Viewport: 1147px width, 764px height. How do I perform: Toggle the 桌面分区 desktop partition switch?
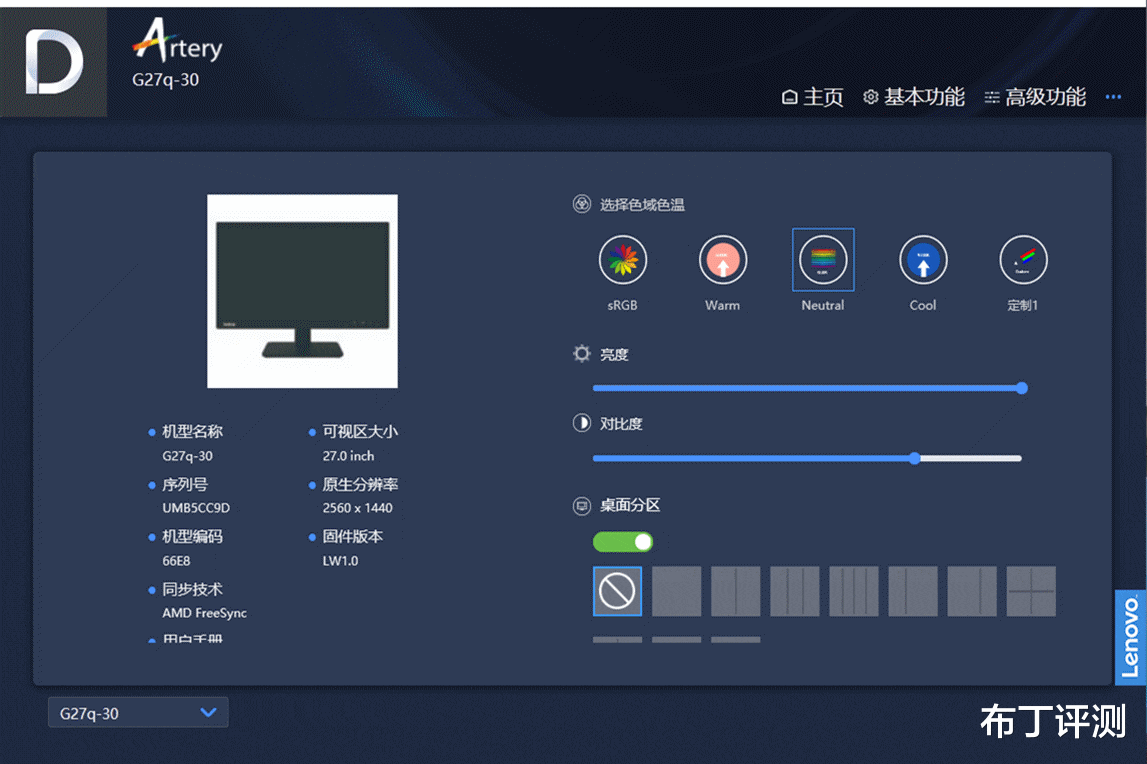[623, 542]
